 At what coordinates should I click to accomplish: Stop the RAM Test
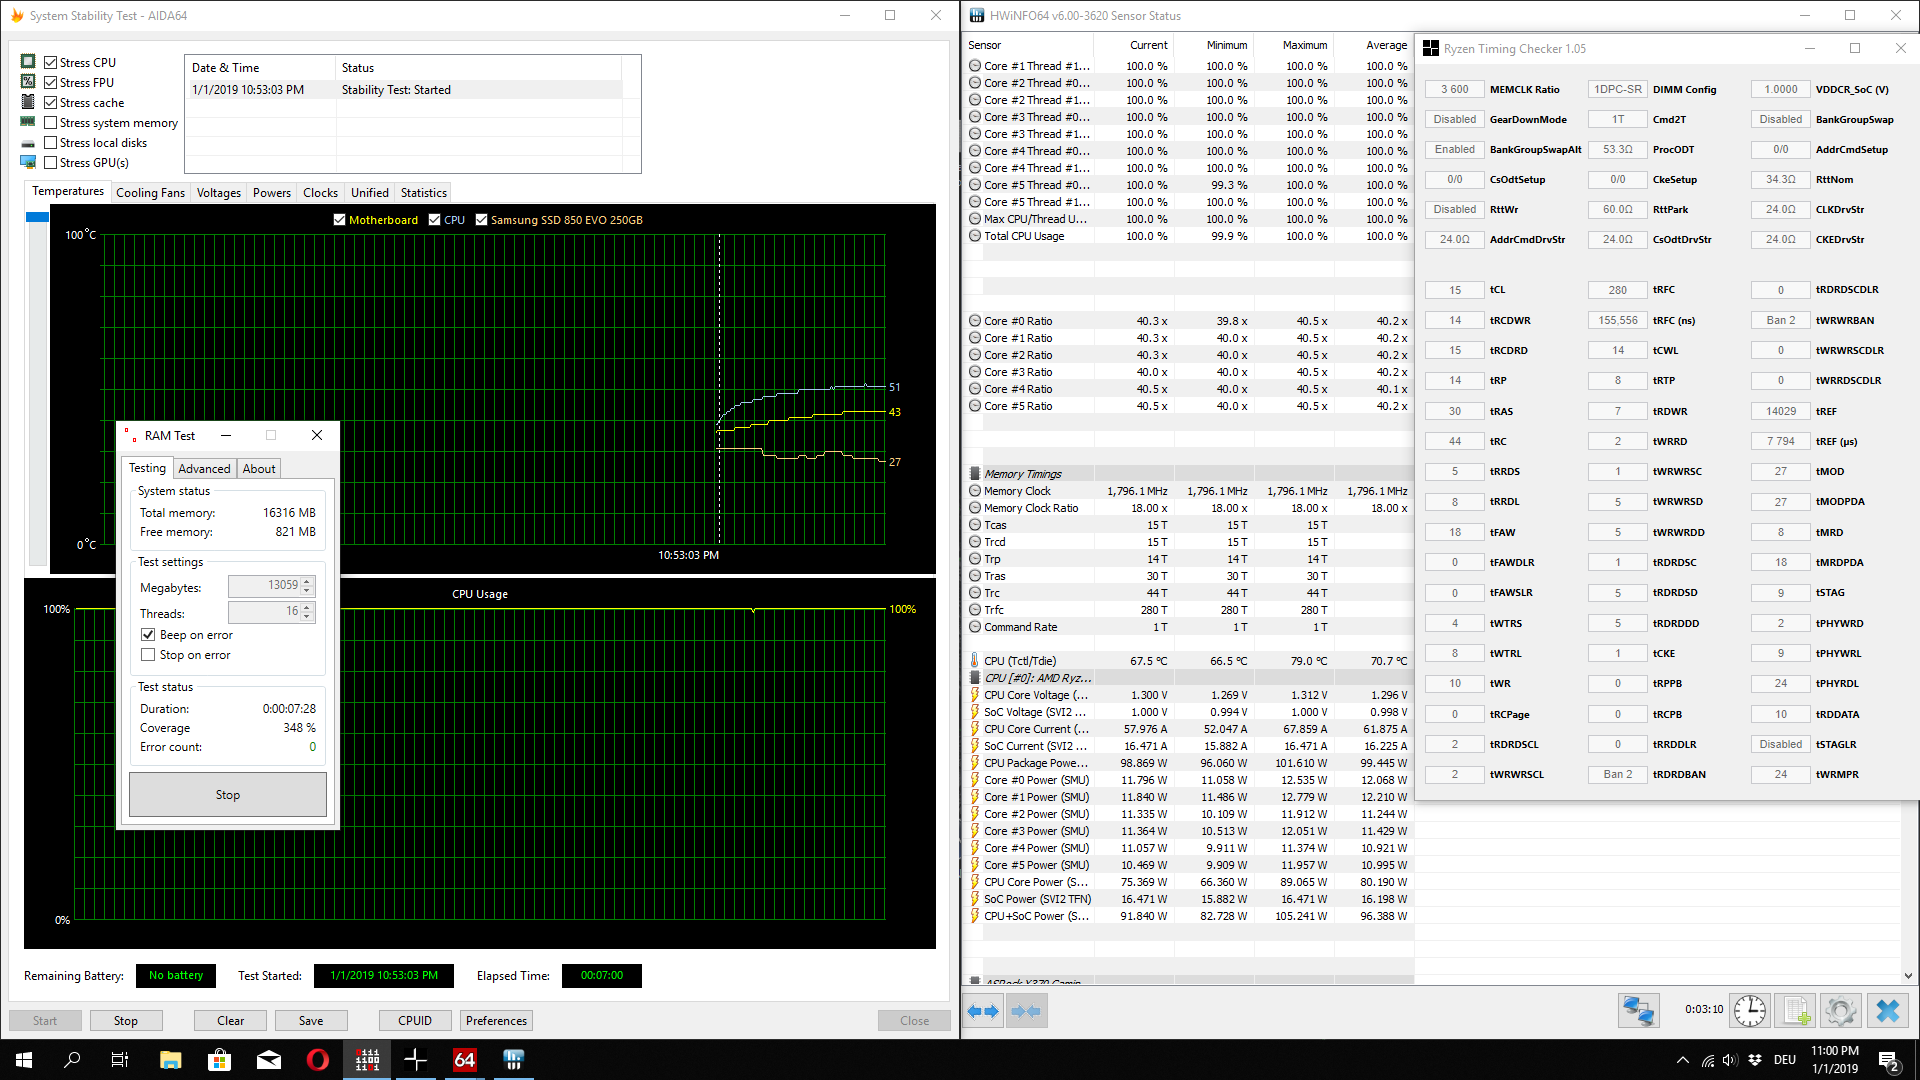click(227, 795)
